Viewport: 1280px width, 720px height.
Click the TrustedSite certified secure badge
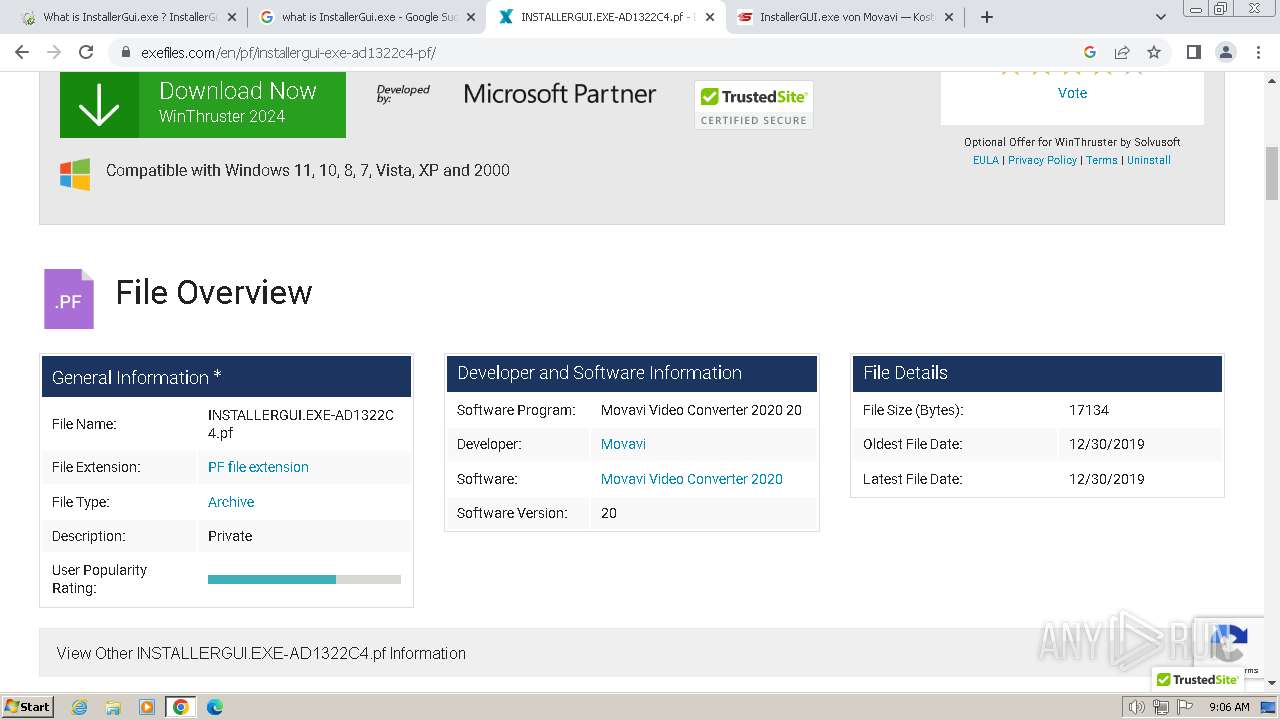coord(754,105)
